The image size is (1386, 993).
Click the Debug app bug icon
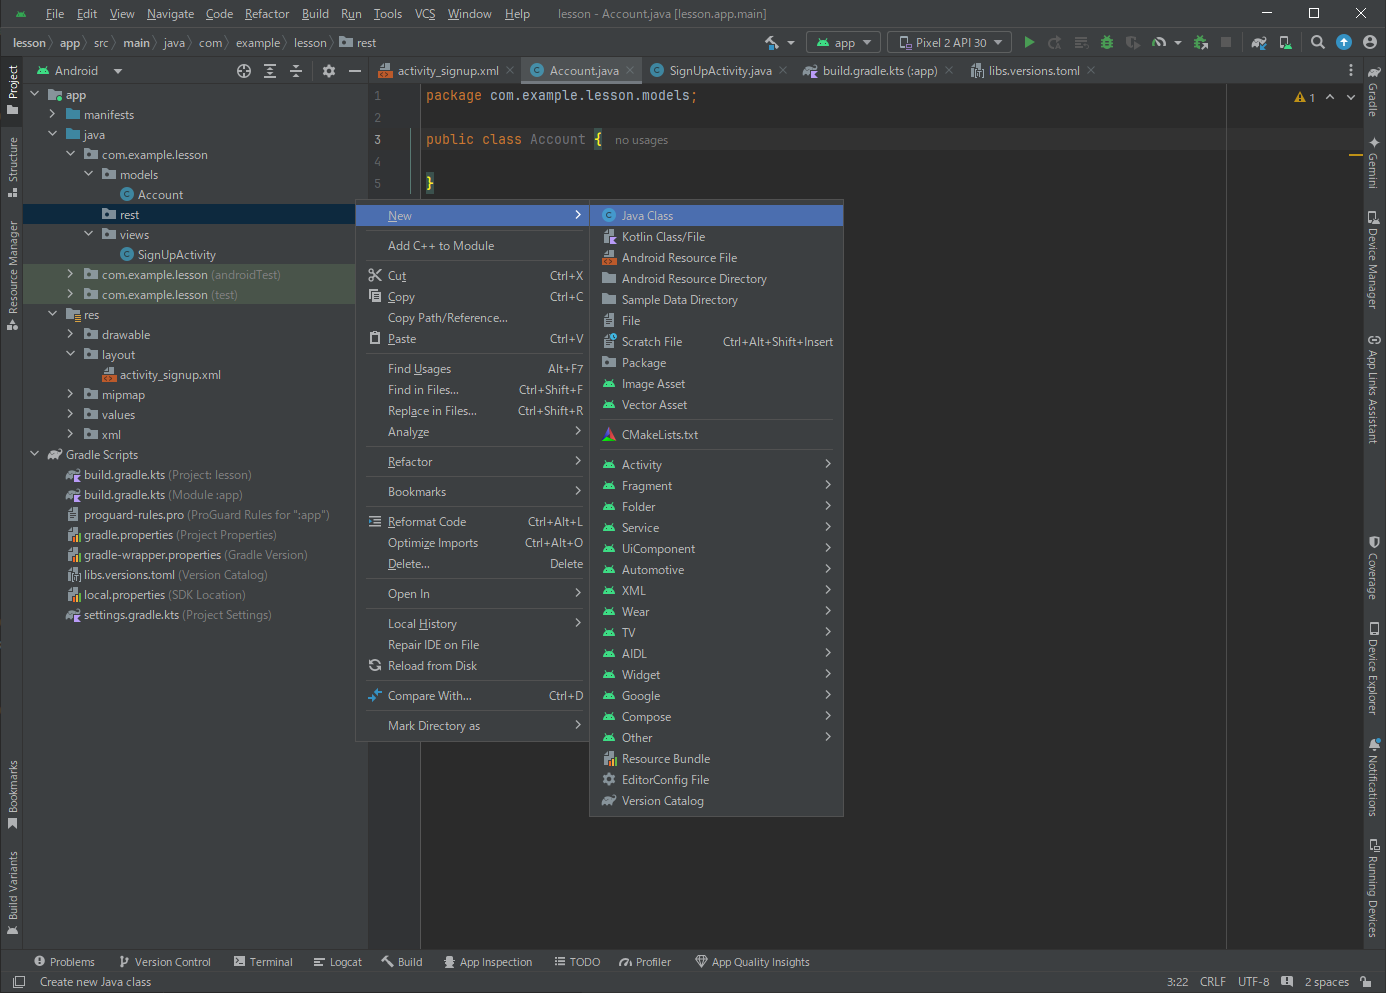click(1107, 43)
